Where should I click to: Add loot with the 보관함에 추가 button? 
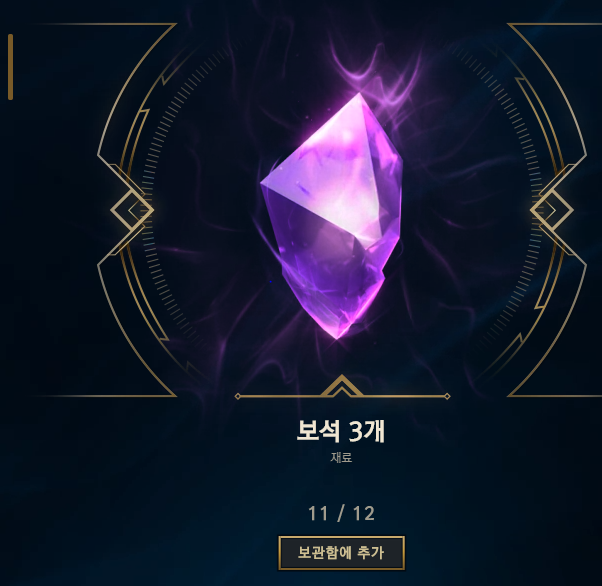coord(341,553)
